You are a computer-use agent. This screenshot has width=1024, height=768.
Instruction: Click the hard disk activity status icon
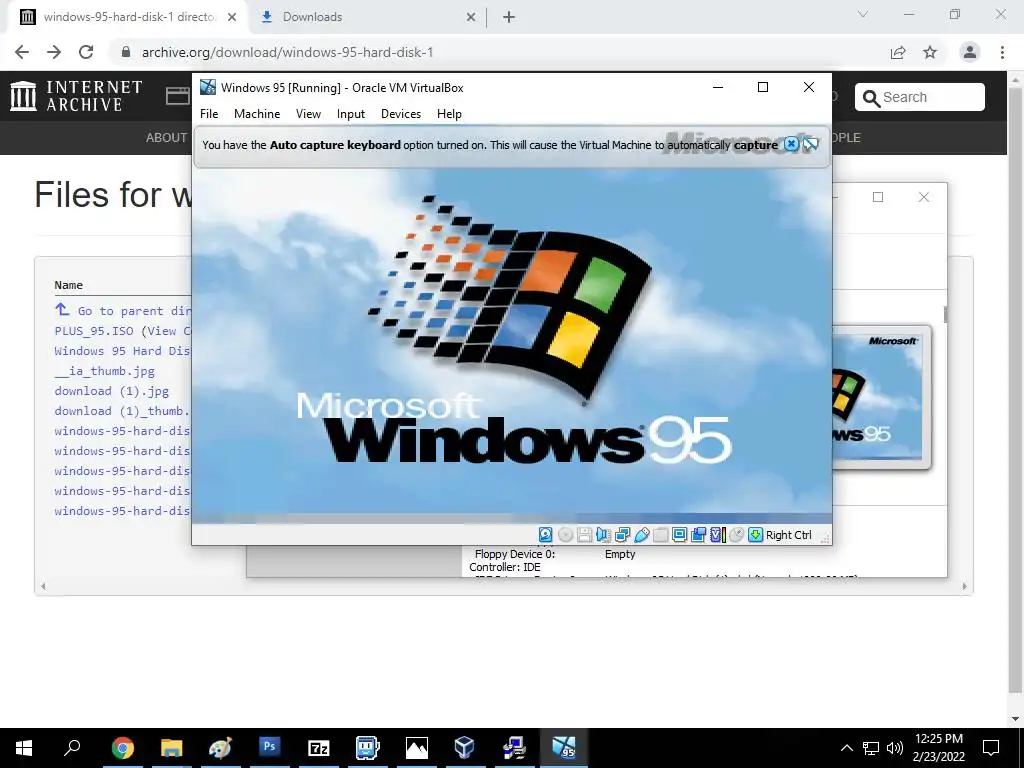tap(545, 535)
